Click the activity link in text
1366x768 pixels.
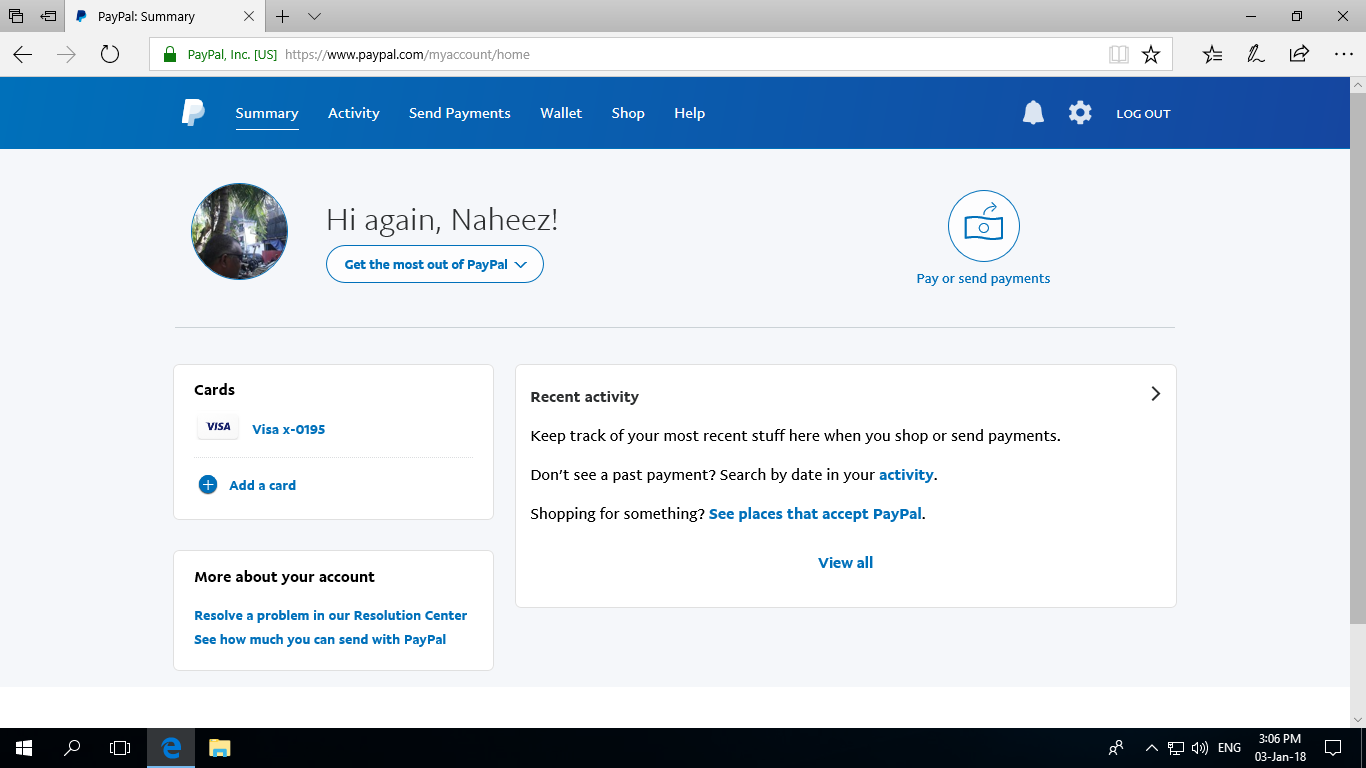pyautogui.click(x=906, y=475)
